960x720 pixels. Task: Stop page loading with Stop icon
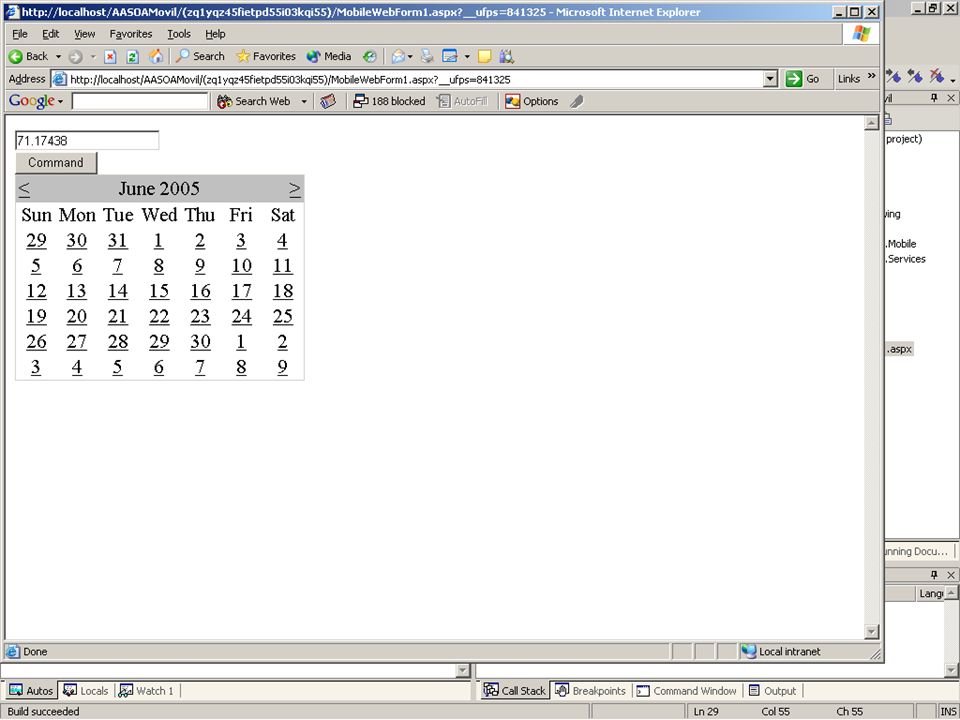point(110,57)
